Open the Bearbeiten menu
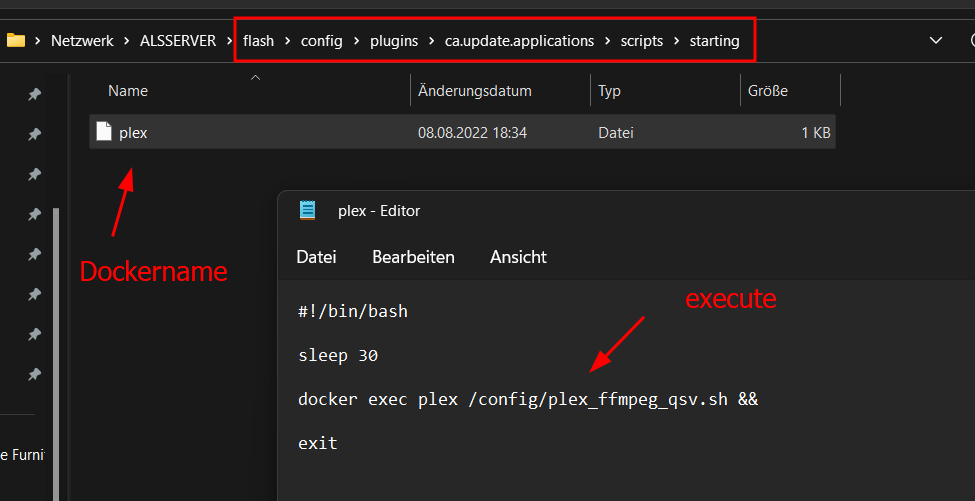The height and width of the screenshot is (501, 975). (x=414, y=257)
